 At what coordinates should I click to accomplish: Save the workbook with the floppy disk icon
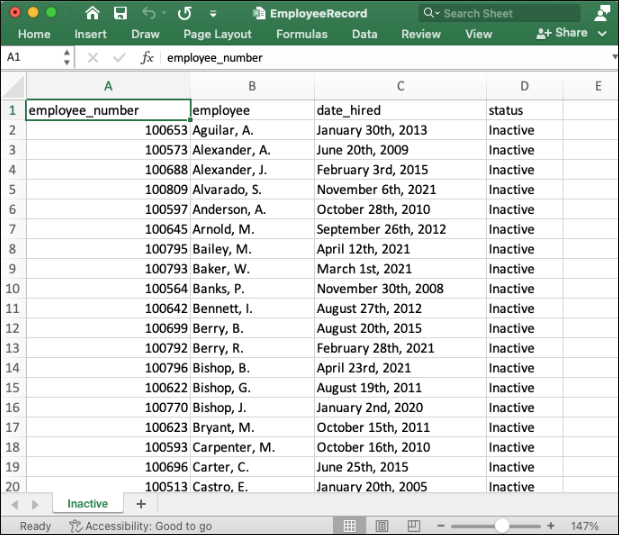coord(120,13)
